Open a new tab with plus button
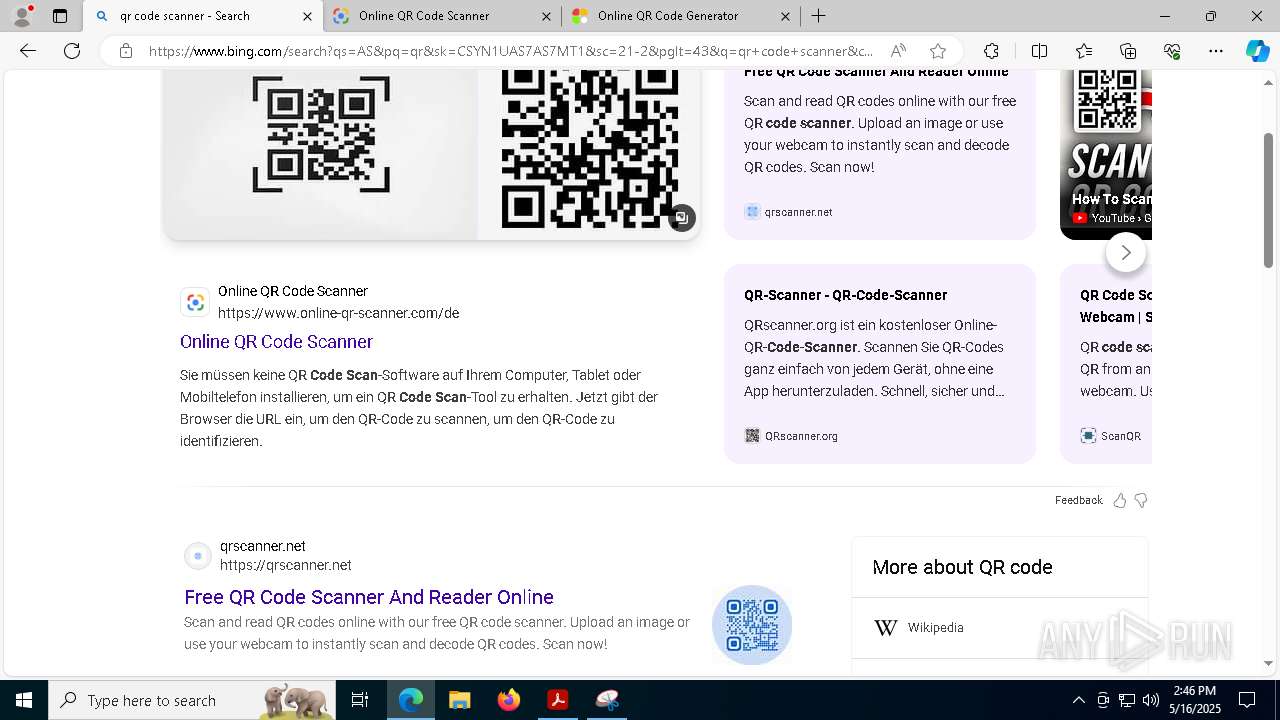 tap(818, 16)
